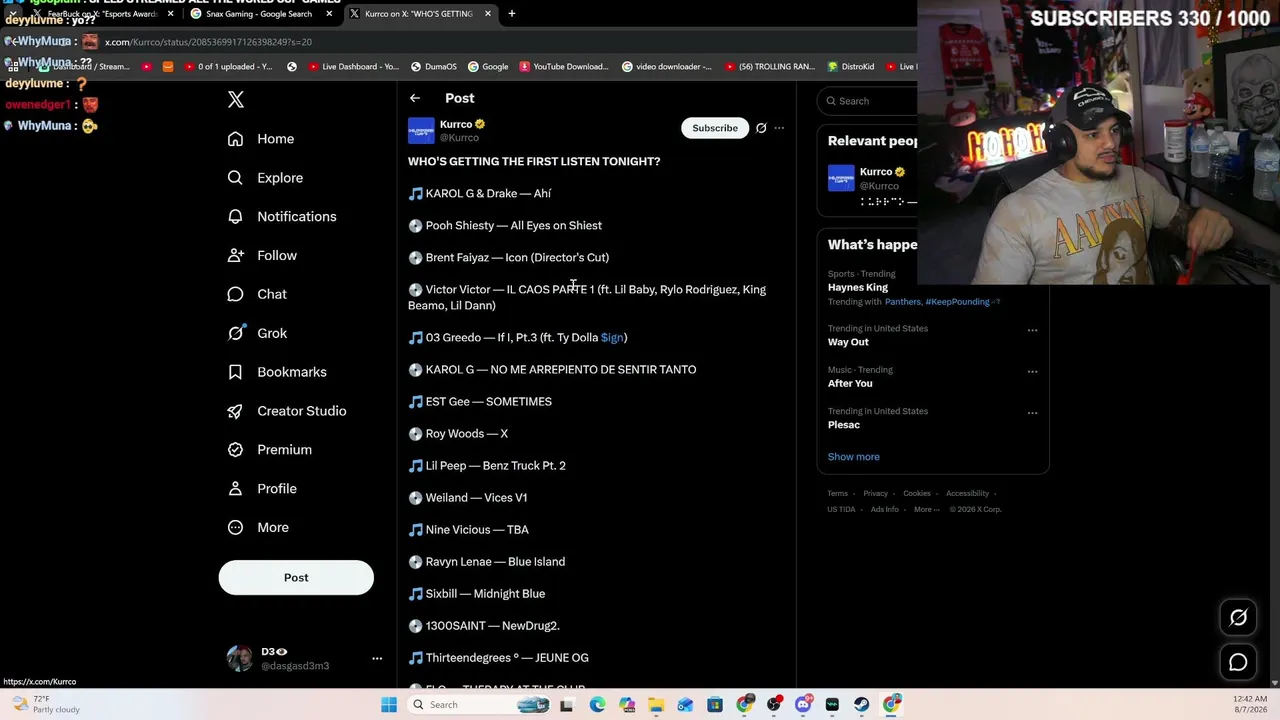Open the Live Dashboard bookmark
The width and height of the screenshot is (1280, 720).
tap(353, 67)
